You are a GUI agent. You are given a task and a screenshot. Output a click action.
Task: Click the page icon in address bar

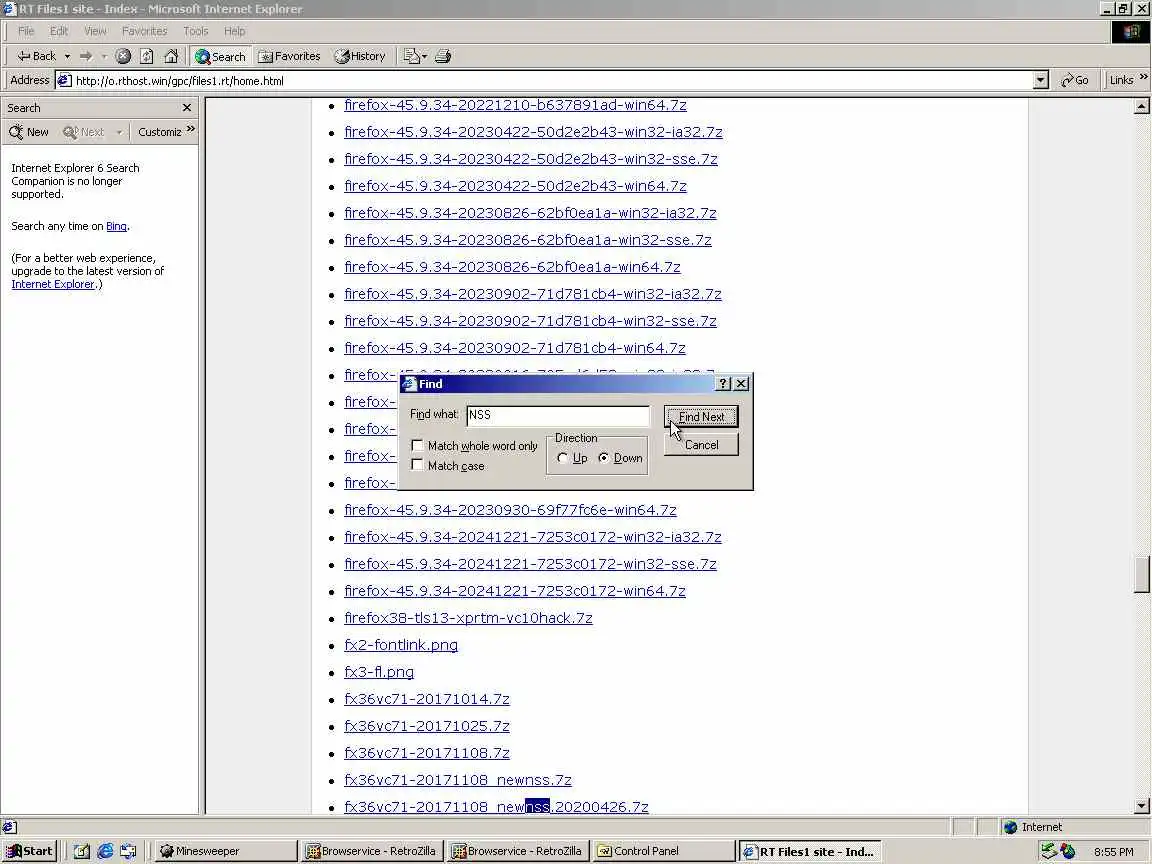(x=65, y=81)
